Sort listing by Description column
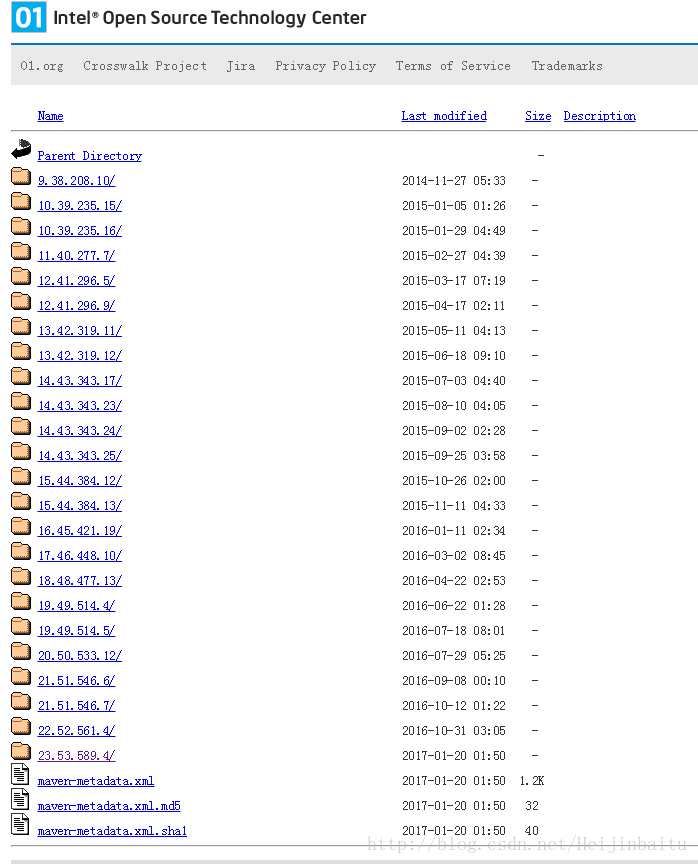Viewport: 698px width, 864px height. click(599, 116)
